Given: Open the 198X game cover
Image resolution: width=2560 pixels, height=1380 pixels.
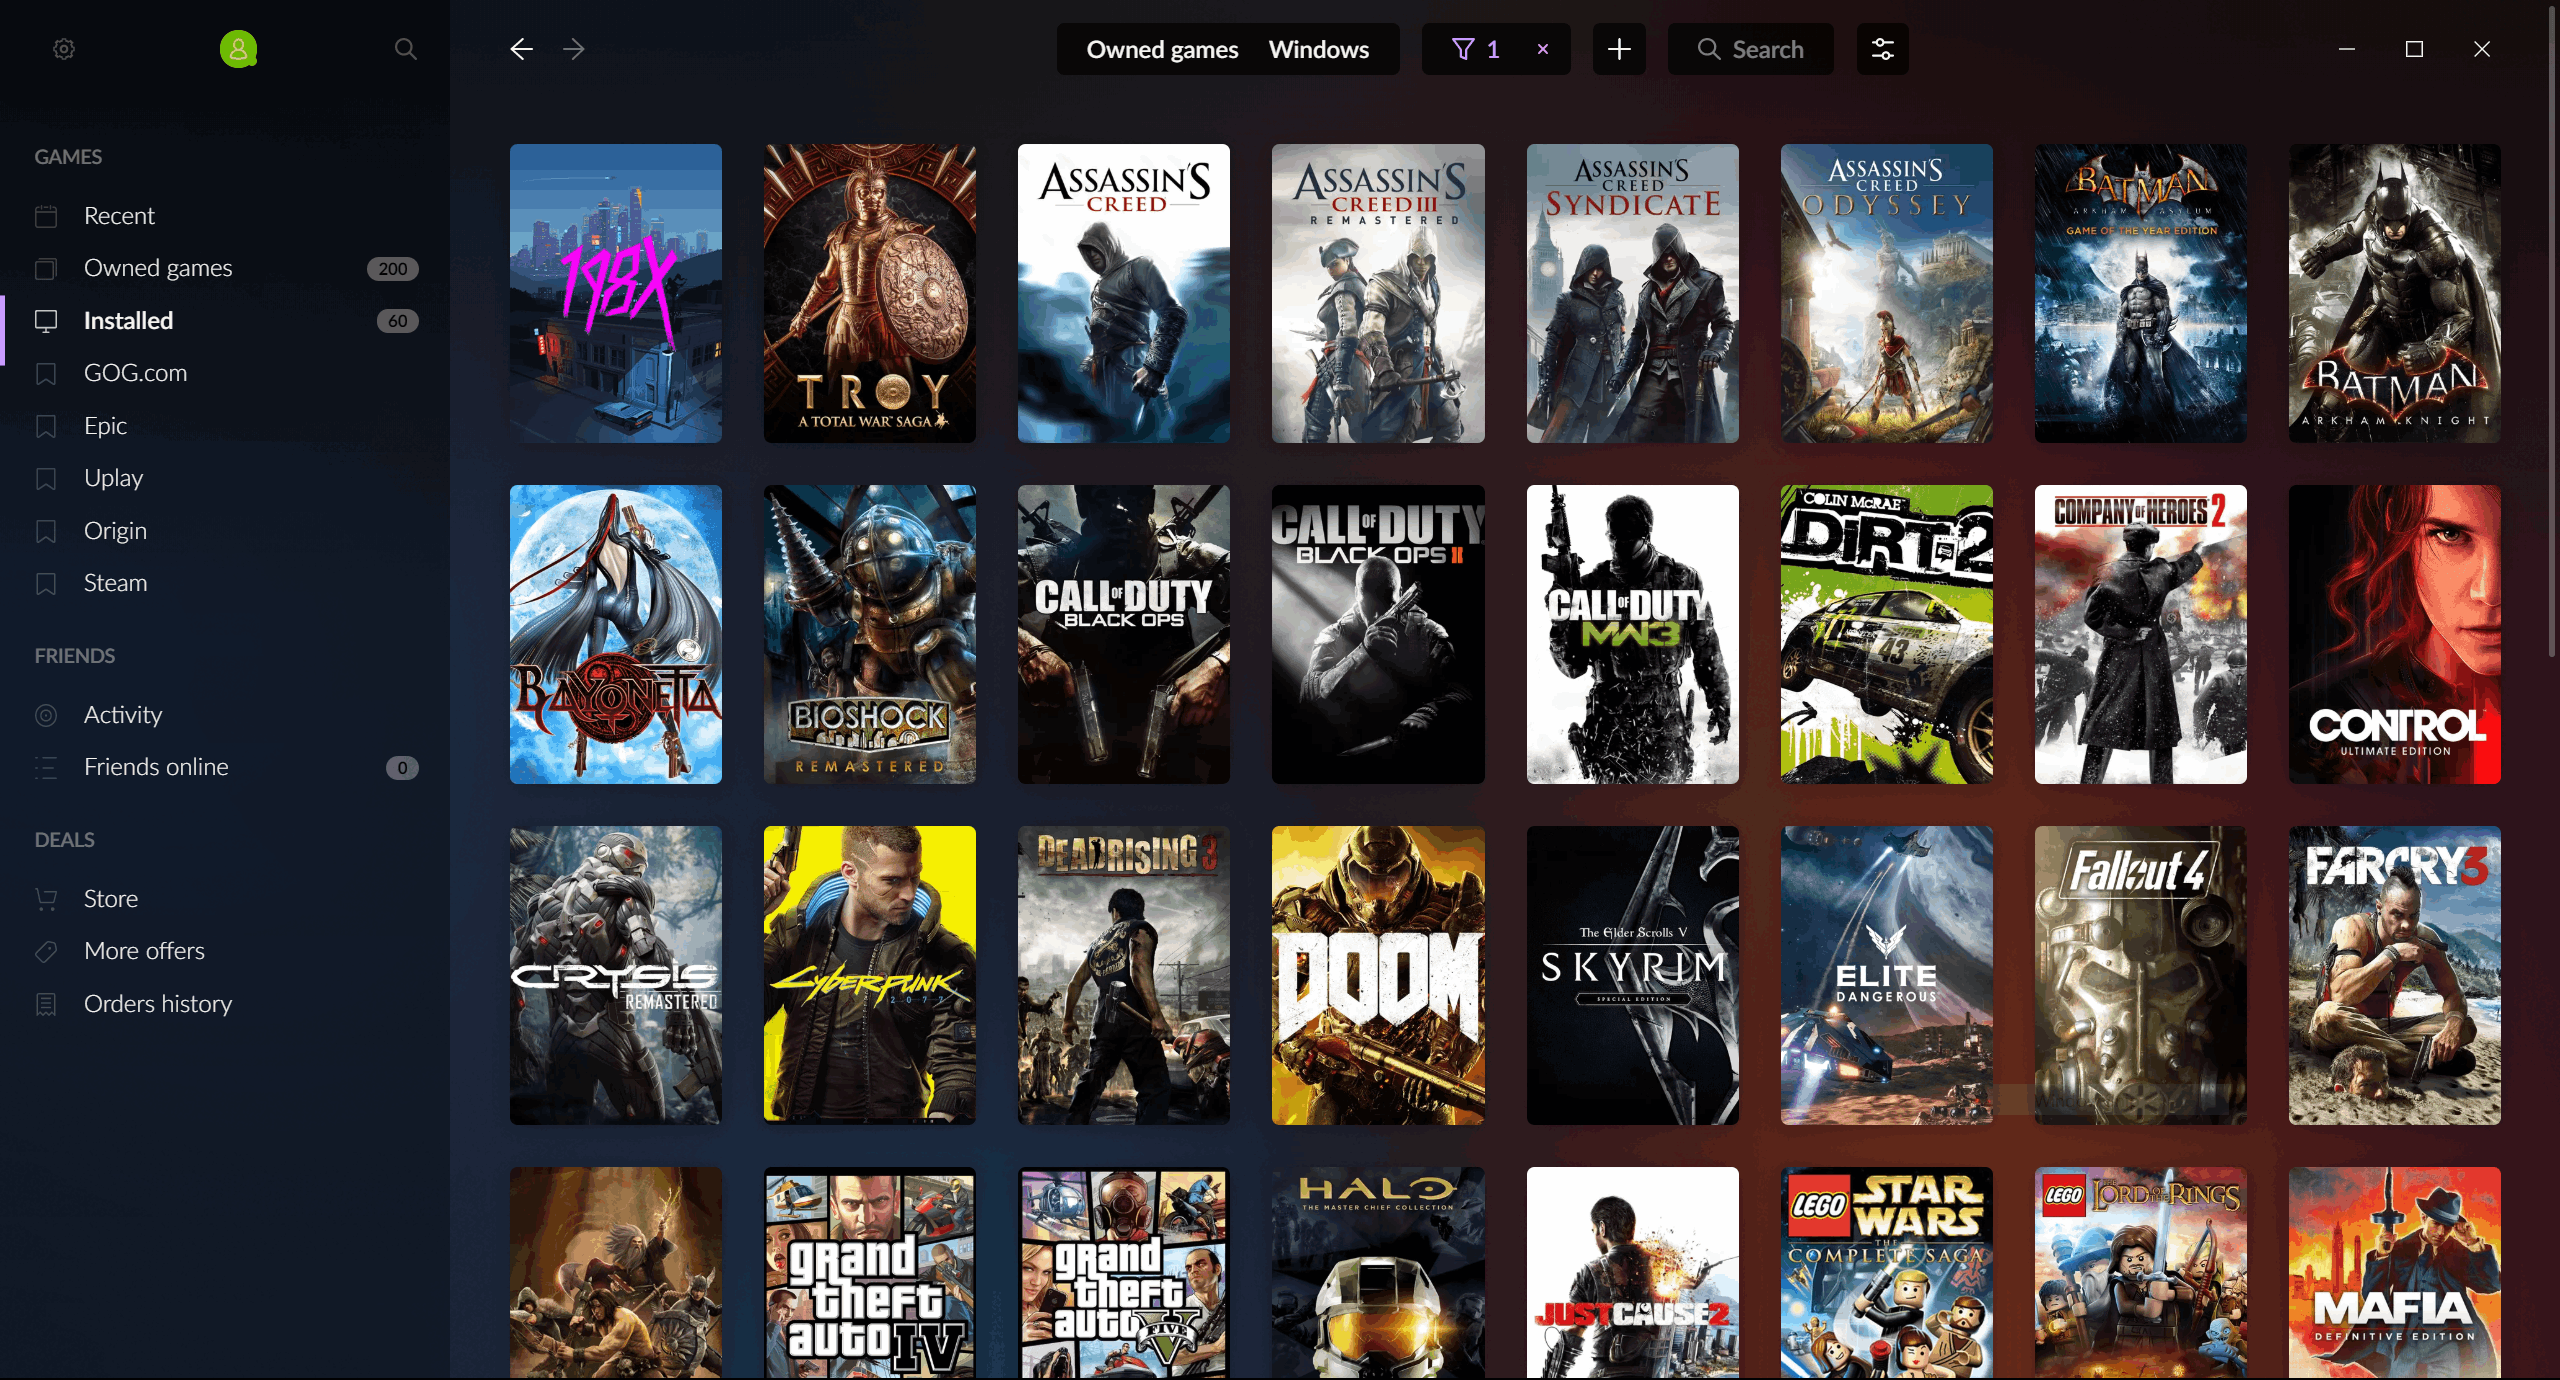Looking at the screenshot, I should click(616, 293).
